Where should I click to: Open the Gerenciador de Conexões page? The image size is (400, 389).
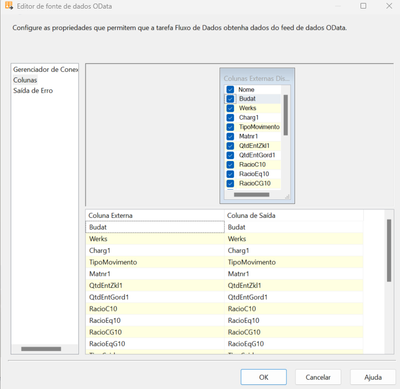[x=45, y=69]
